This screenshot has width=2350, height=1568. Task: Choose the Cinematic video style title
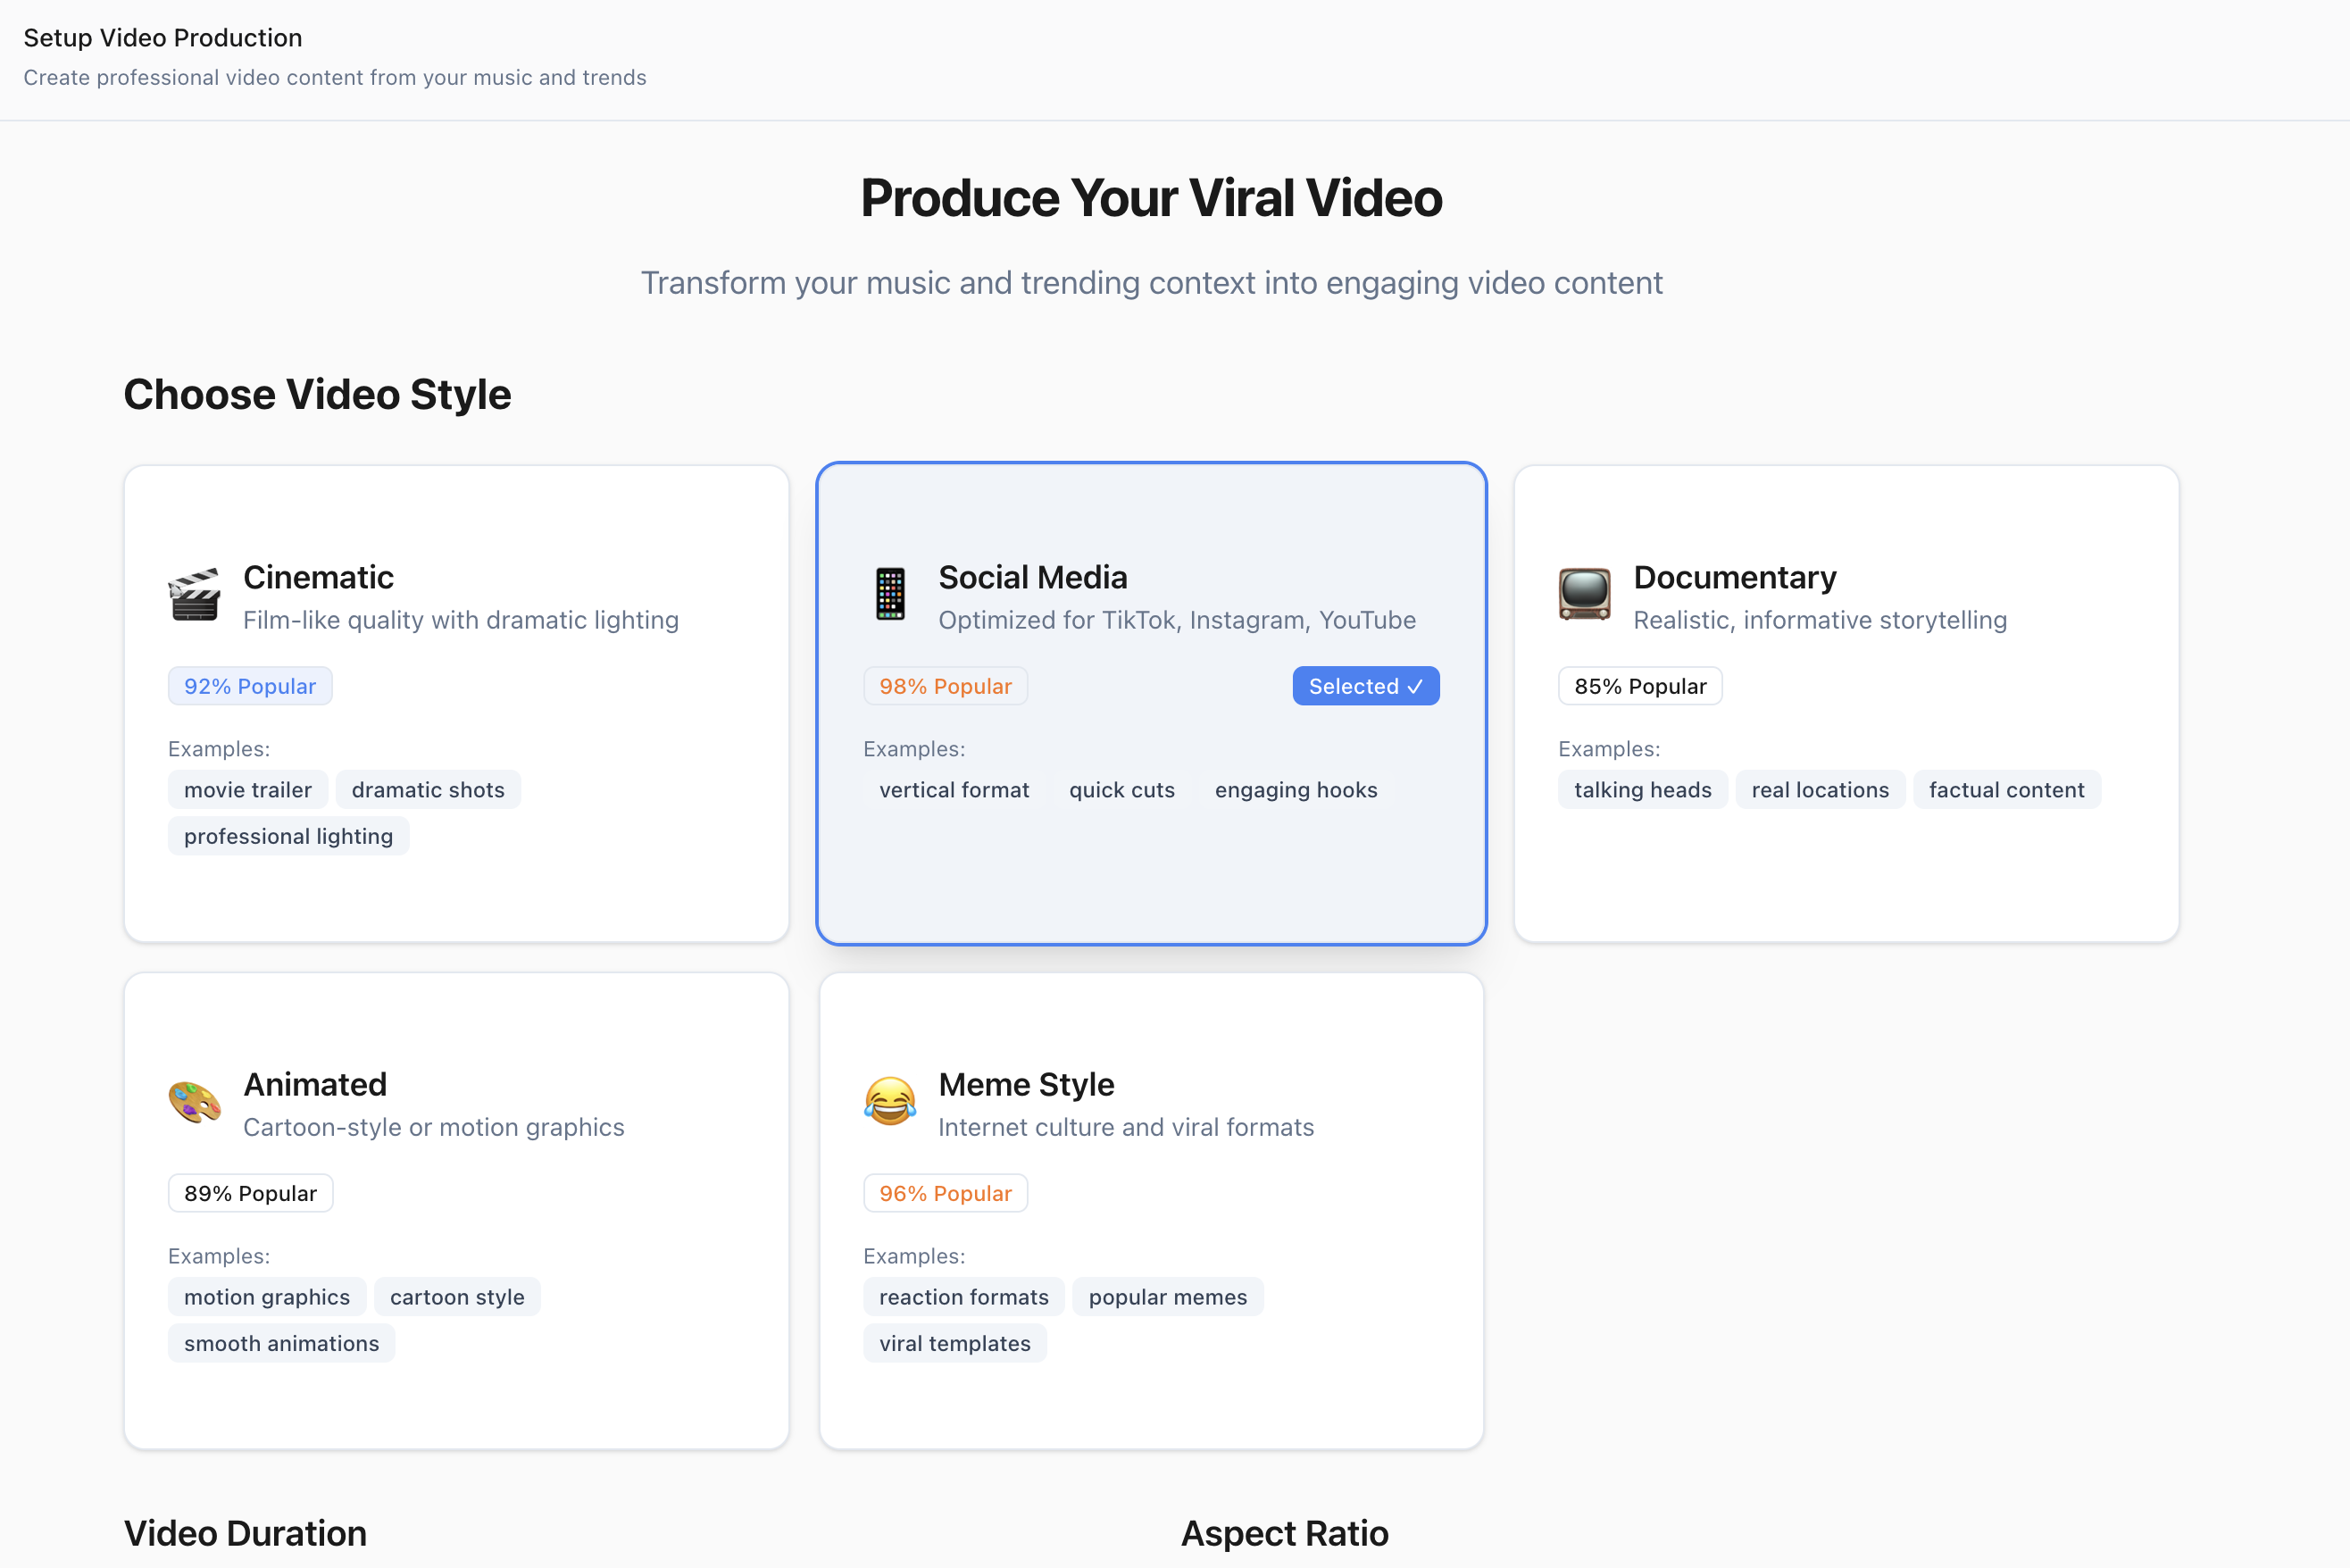(x=318, y=577)
